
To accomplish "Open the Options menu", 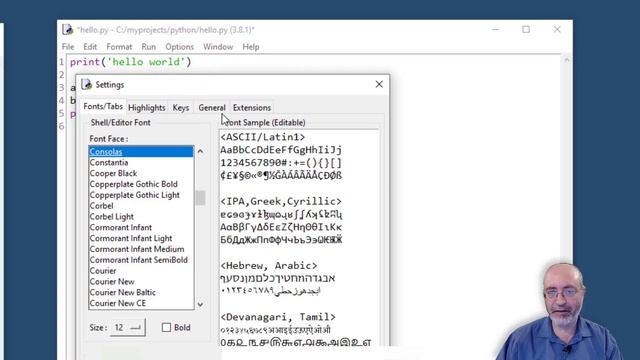I will 180,47.
